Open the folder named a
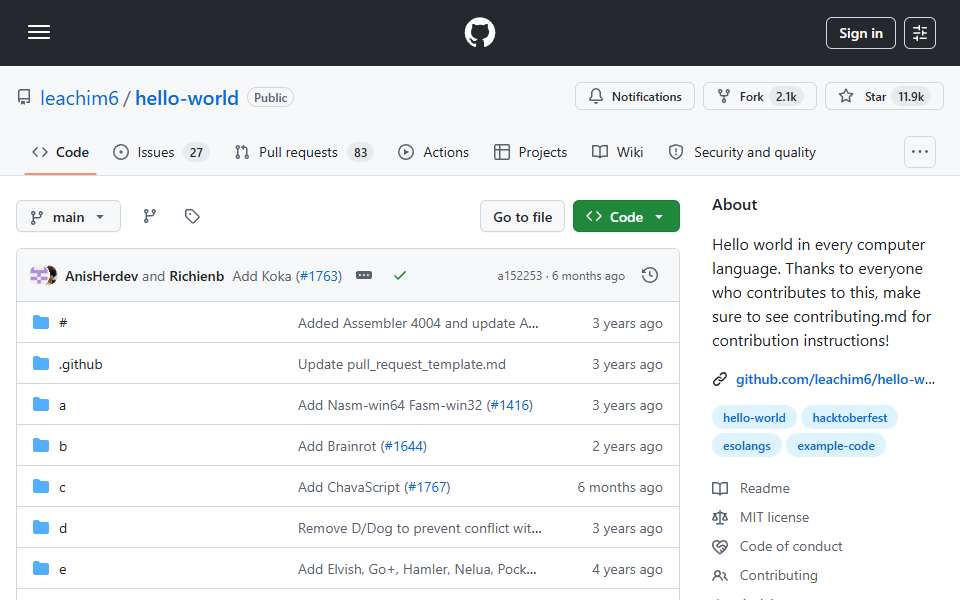 tap(62, 405)
